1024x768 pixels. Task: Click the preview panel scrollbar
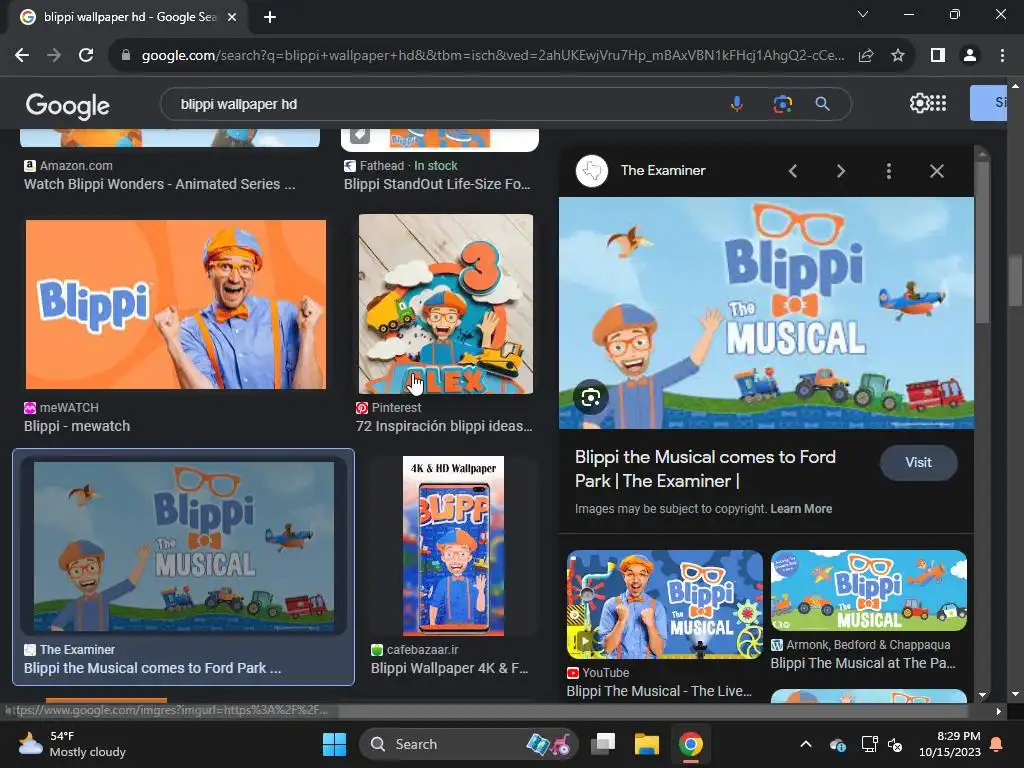coord(982,242)
